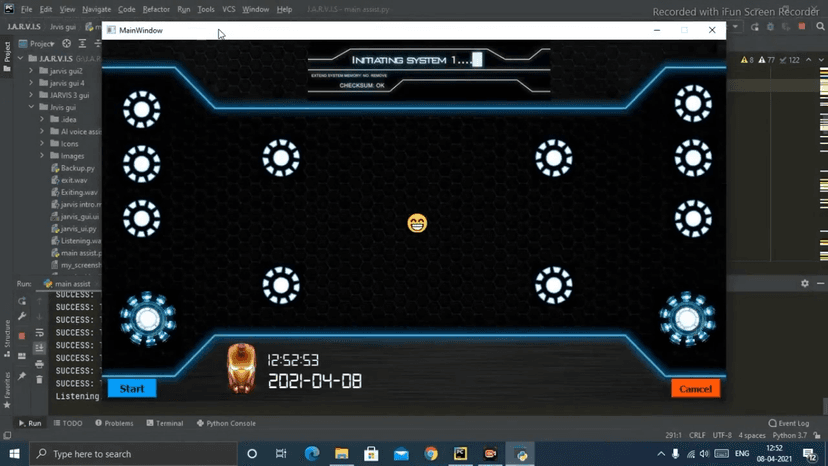Toggle the Project side tool window tab
The width and height of the screenshot is (828, 466).
point(7,57)
